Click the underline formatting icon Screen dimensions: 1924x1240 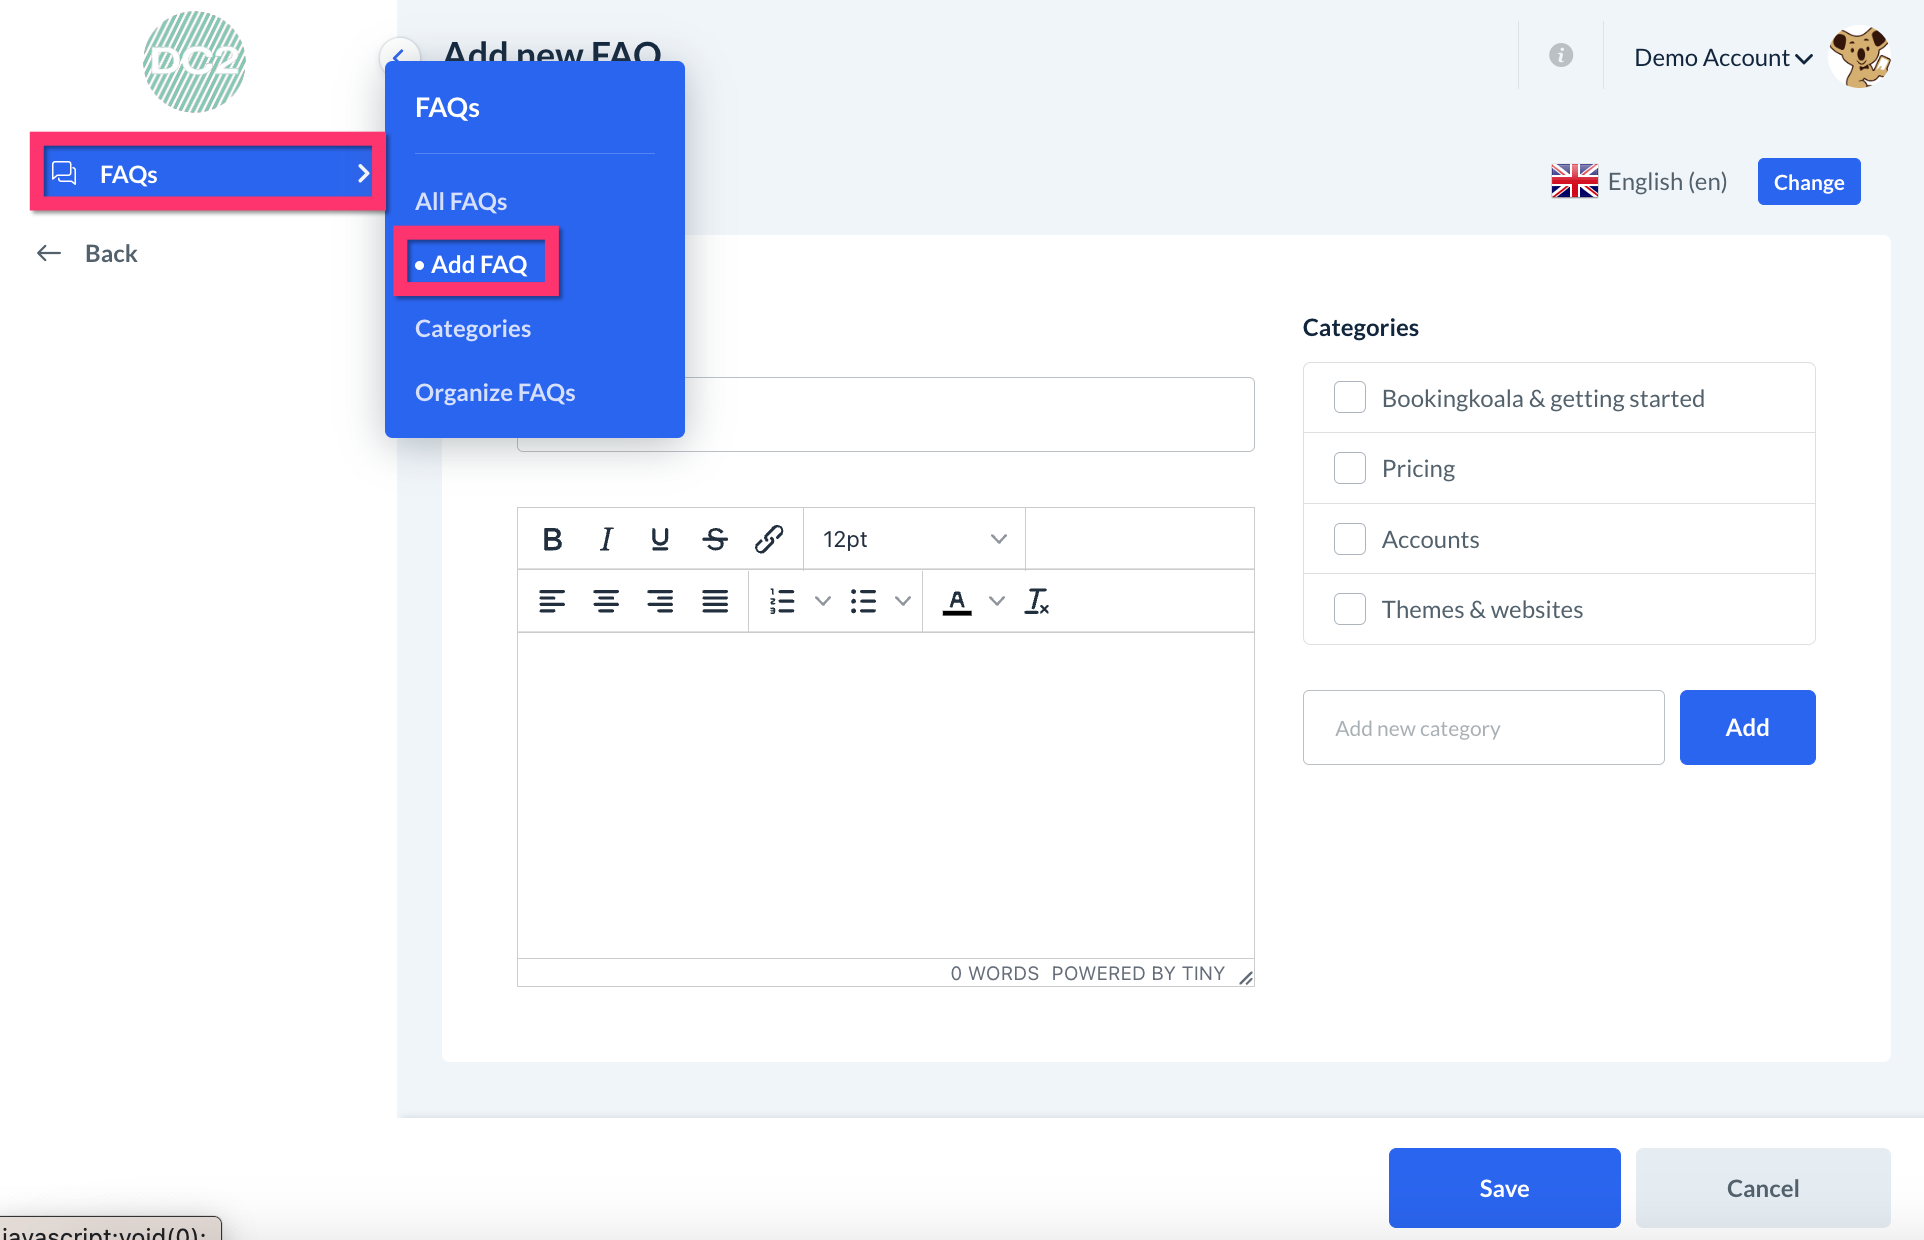pos(660,540)
